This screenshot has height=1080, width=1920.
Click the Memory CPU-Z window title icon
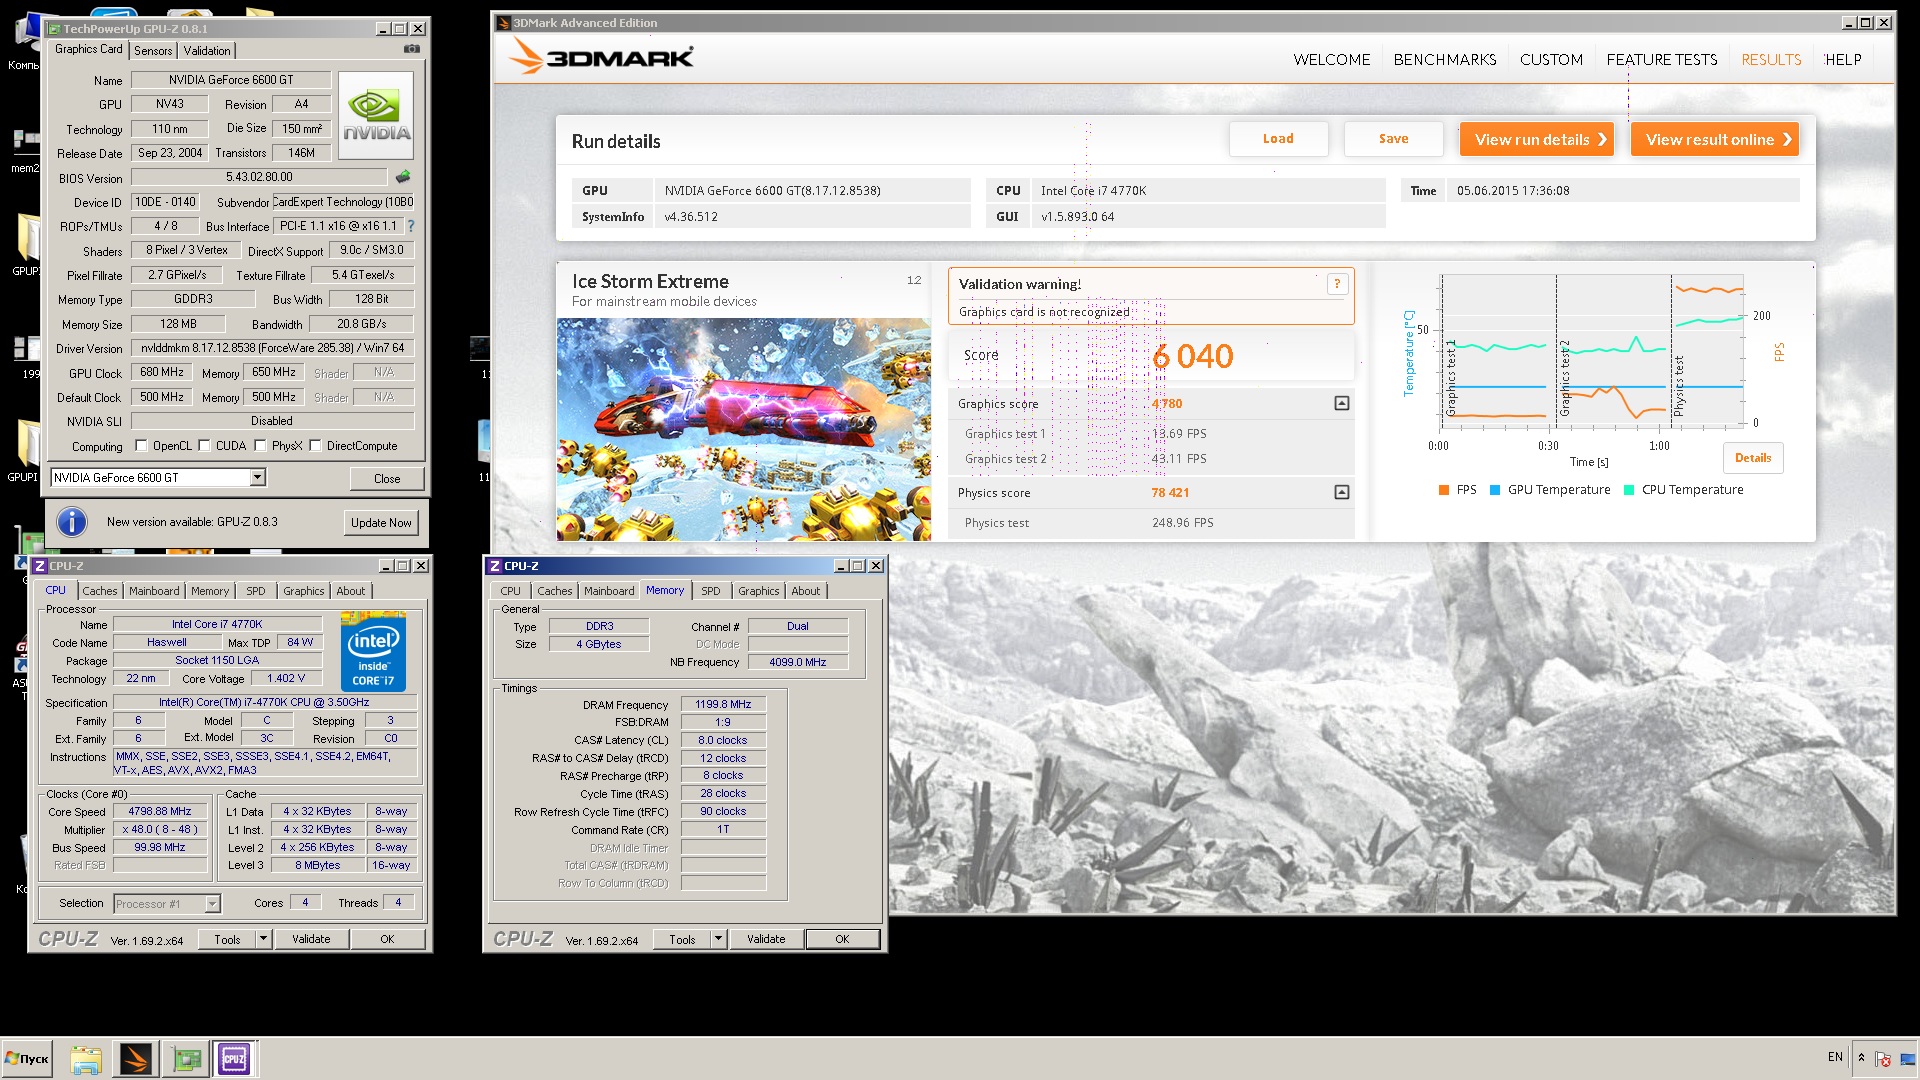(x=495, y=566)
